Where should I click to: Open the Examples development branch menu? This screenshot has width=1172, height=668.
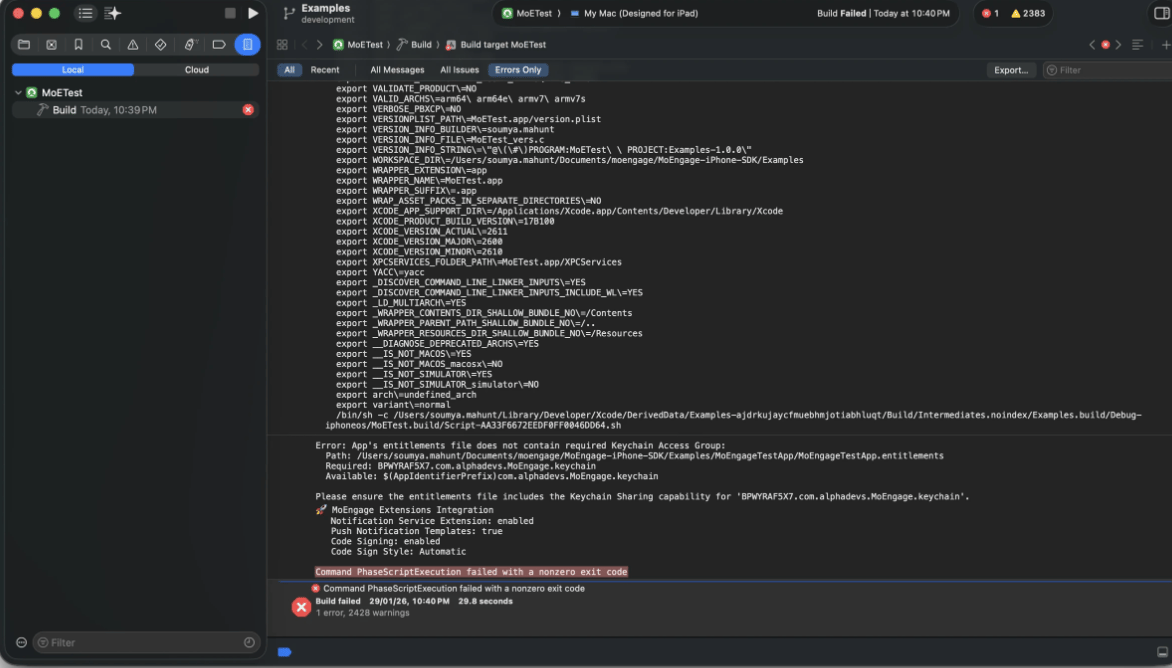click(319, 13)
